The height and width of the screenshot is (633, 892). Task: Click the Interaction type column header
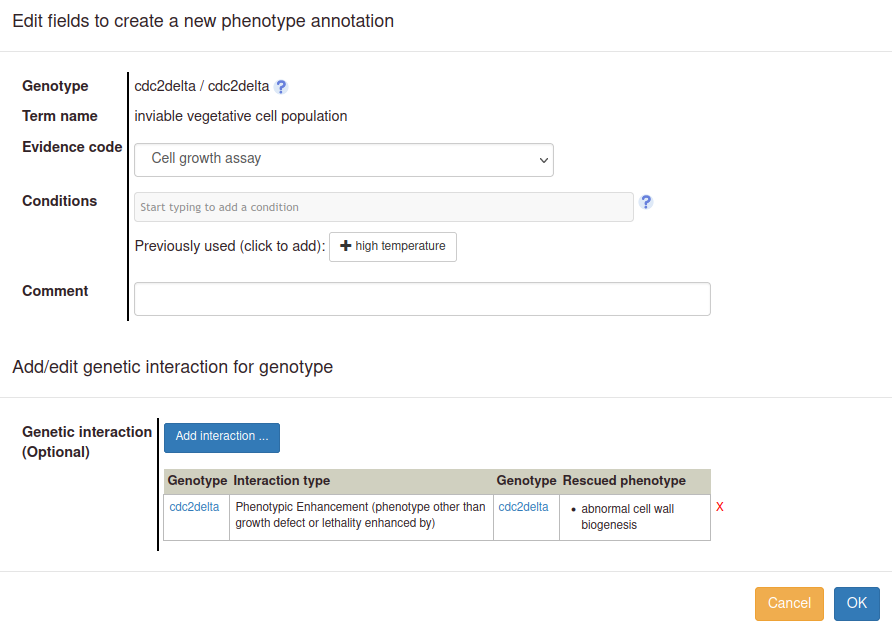click(x=282, y=481)
